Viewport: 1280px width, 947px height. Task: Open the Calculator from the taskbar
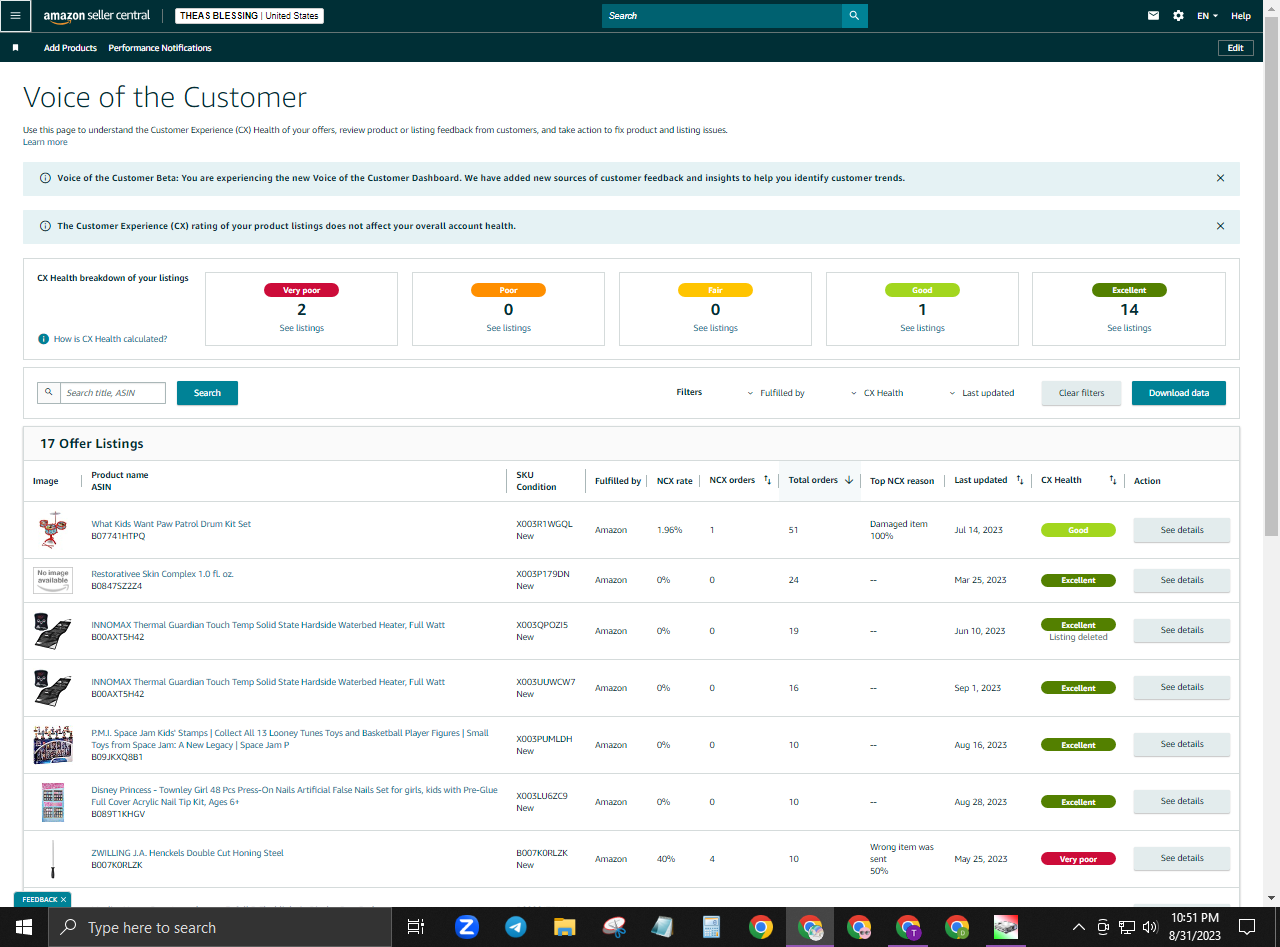712,927
